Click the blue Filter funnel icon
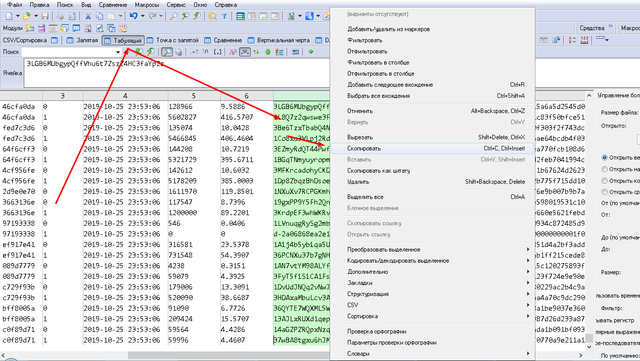 click(224, 16)
